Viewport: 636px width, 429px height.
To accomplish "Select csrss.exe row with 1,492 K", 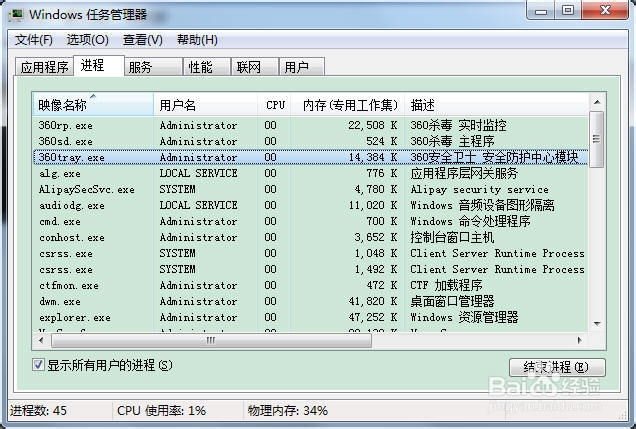I will [x=311, y=269].
